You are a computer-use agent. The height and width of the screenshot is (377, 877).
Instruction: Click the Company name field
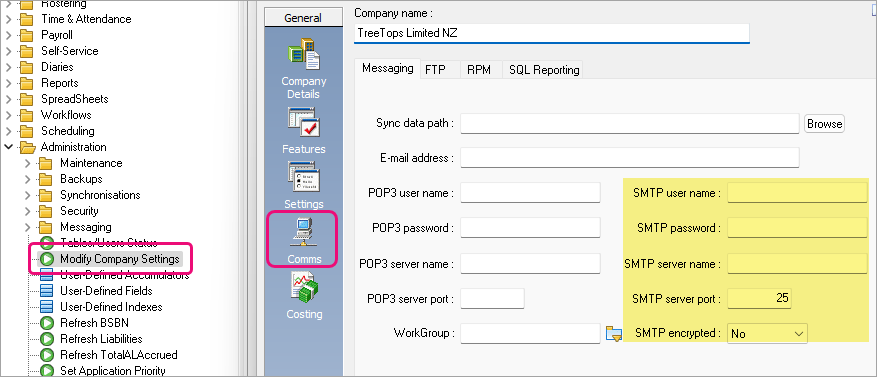click(551, 33)
